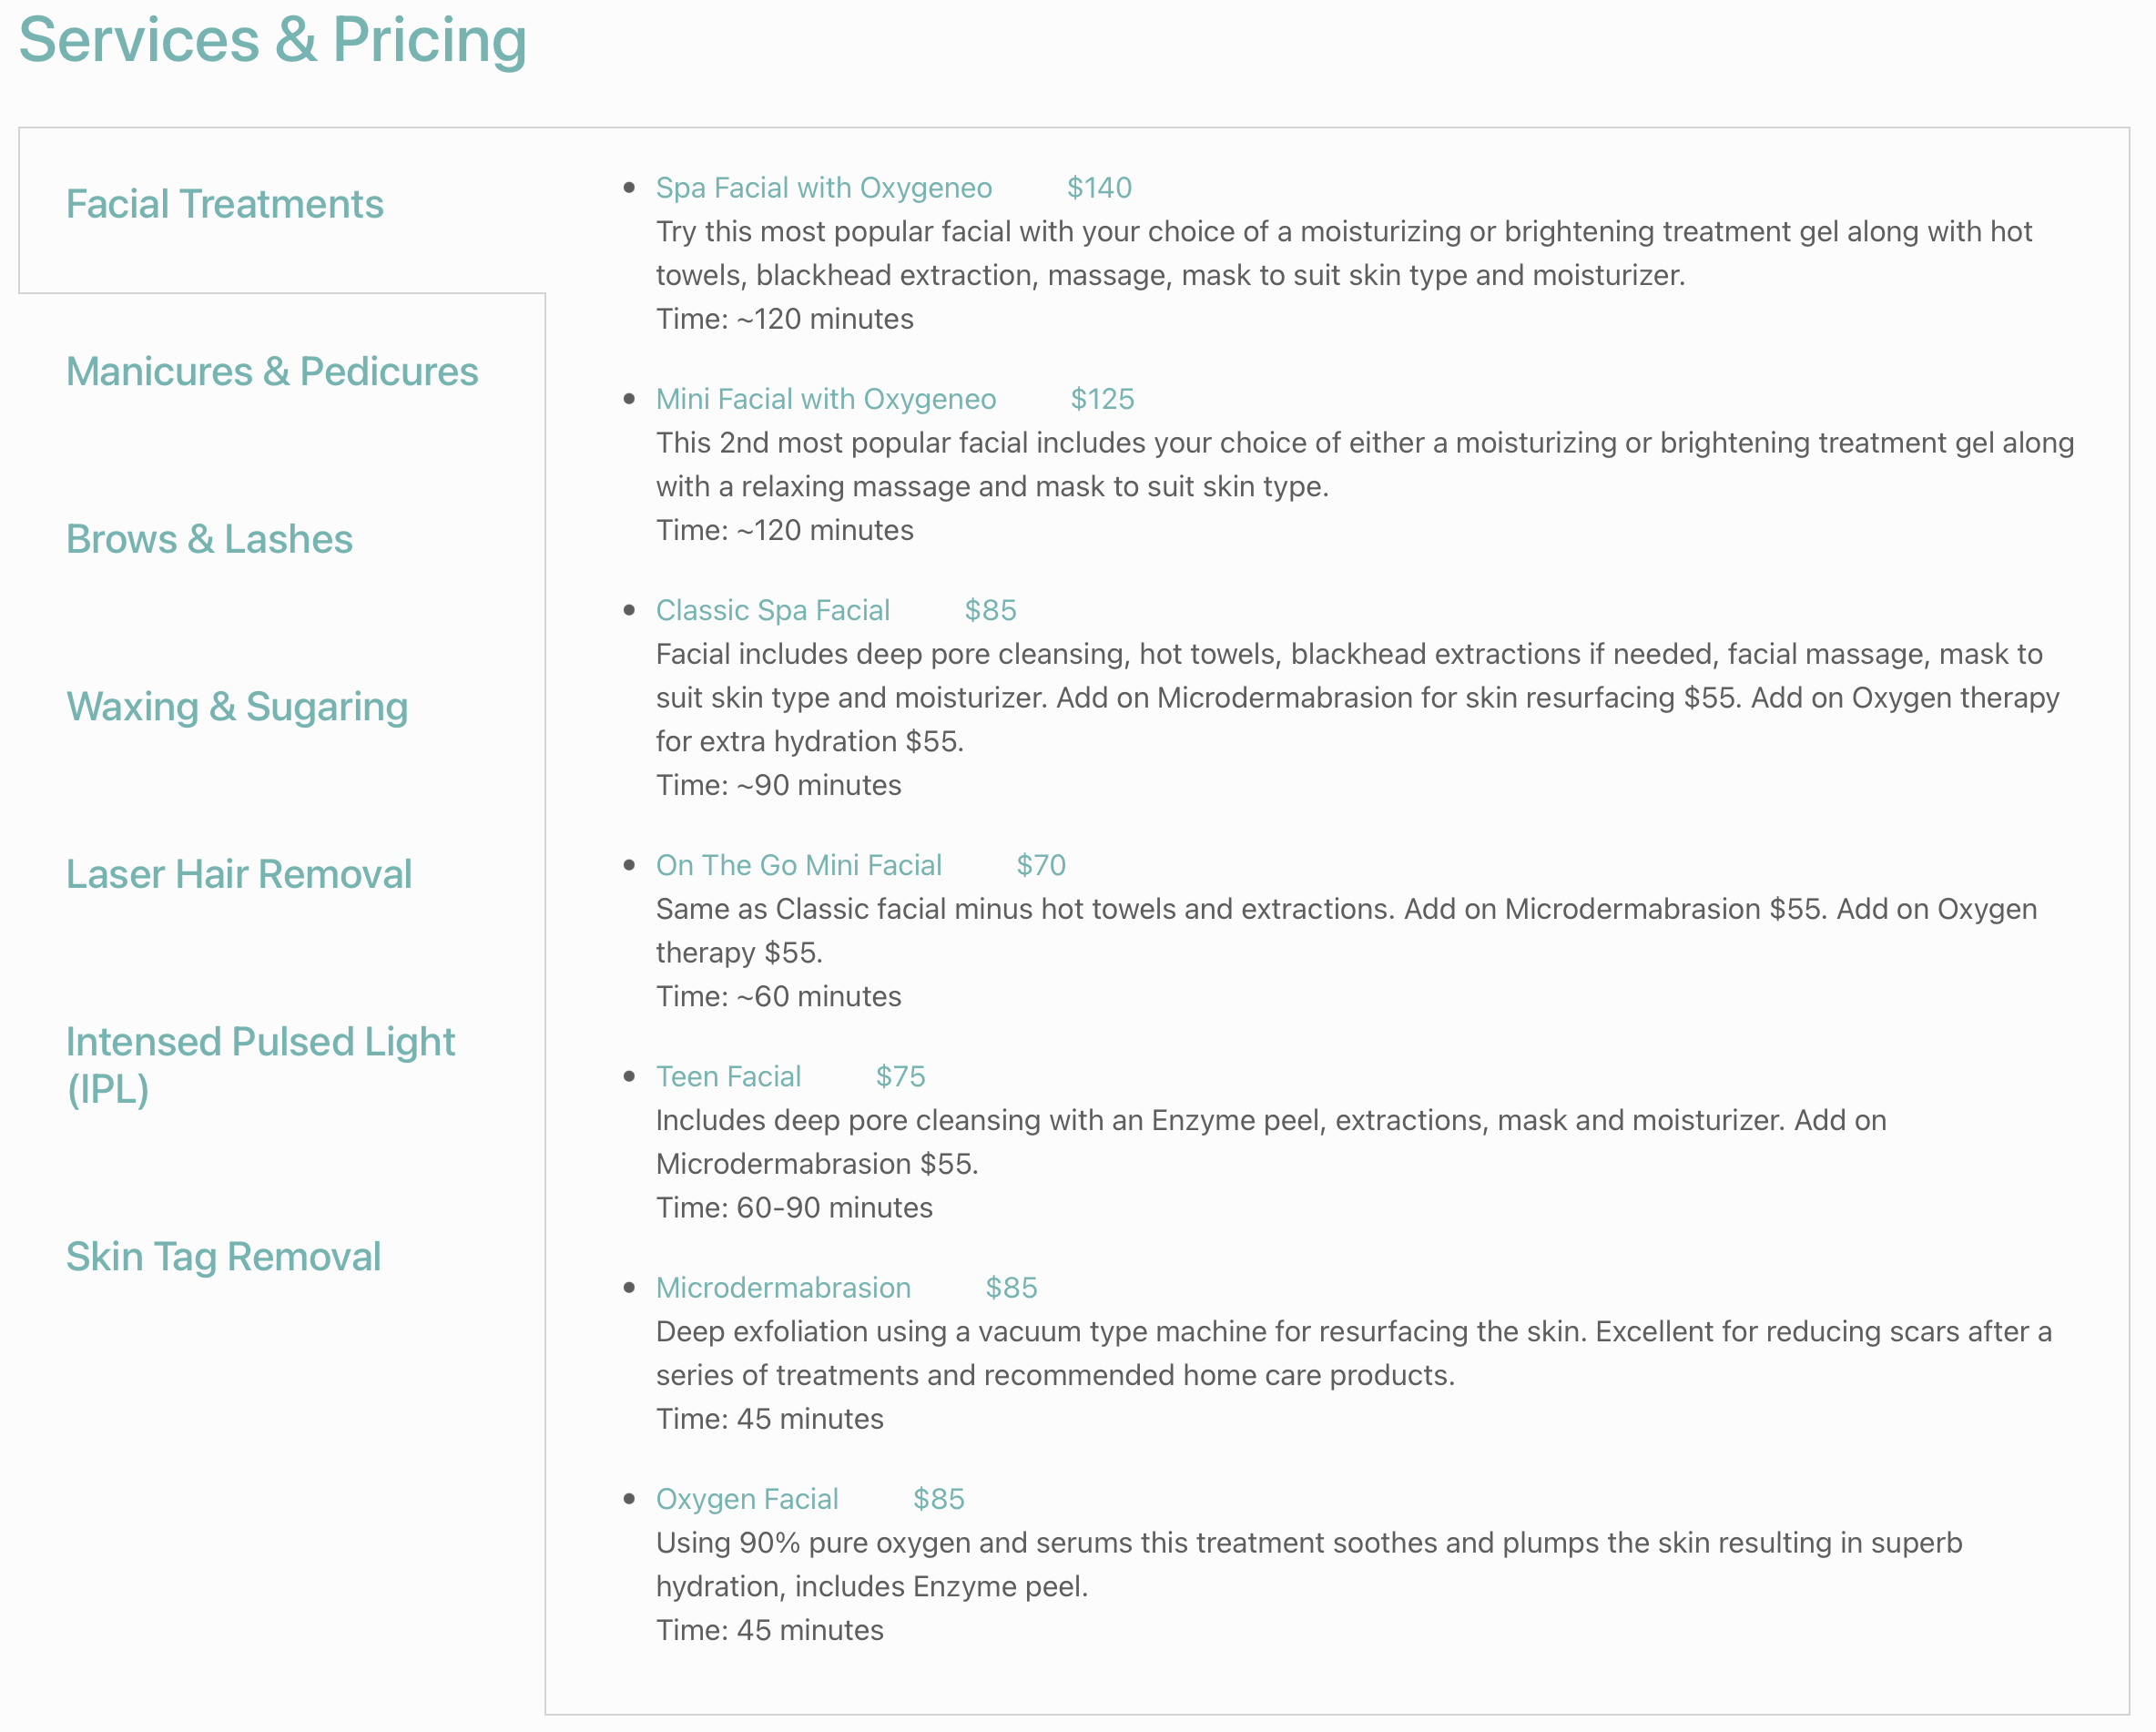Open the Laser Hair Removal tab

tap(238, 874)
